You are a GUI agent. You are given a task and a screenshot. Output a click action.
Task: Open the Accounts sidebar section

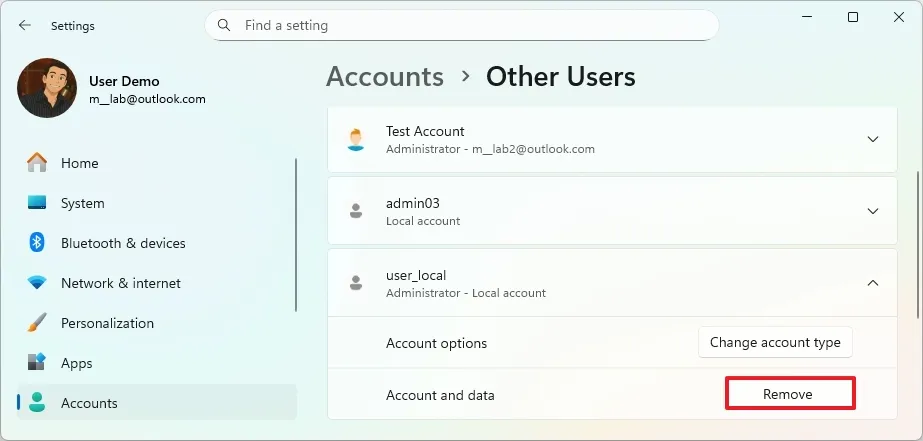pos(89,403)
